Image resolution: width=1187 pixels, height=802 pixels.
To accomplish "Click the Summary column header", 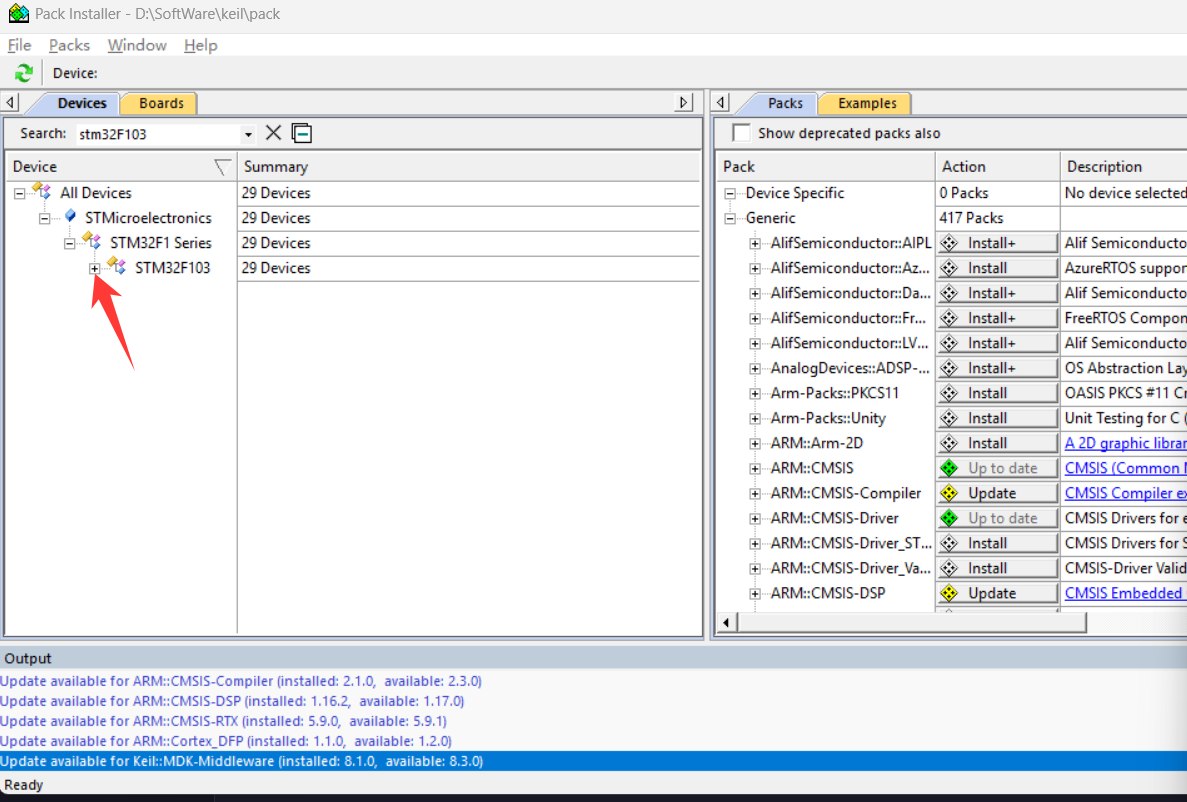I will pos(469,167).
